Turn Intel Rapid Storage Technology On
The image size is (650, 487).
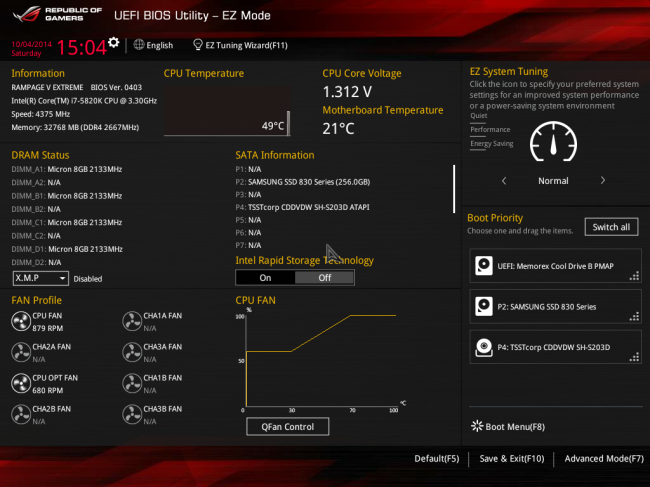pos(265,278)
